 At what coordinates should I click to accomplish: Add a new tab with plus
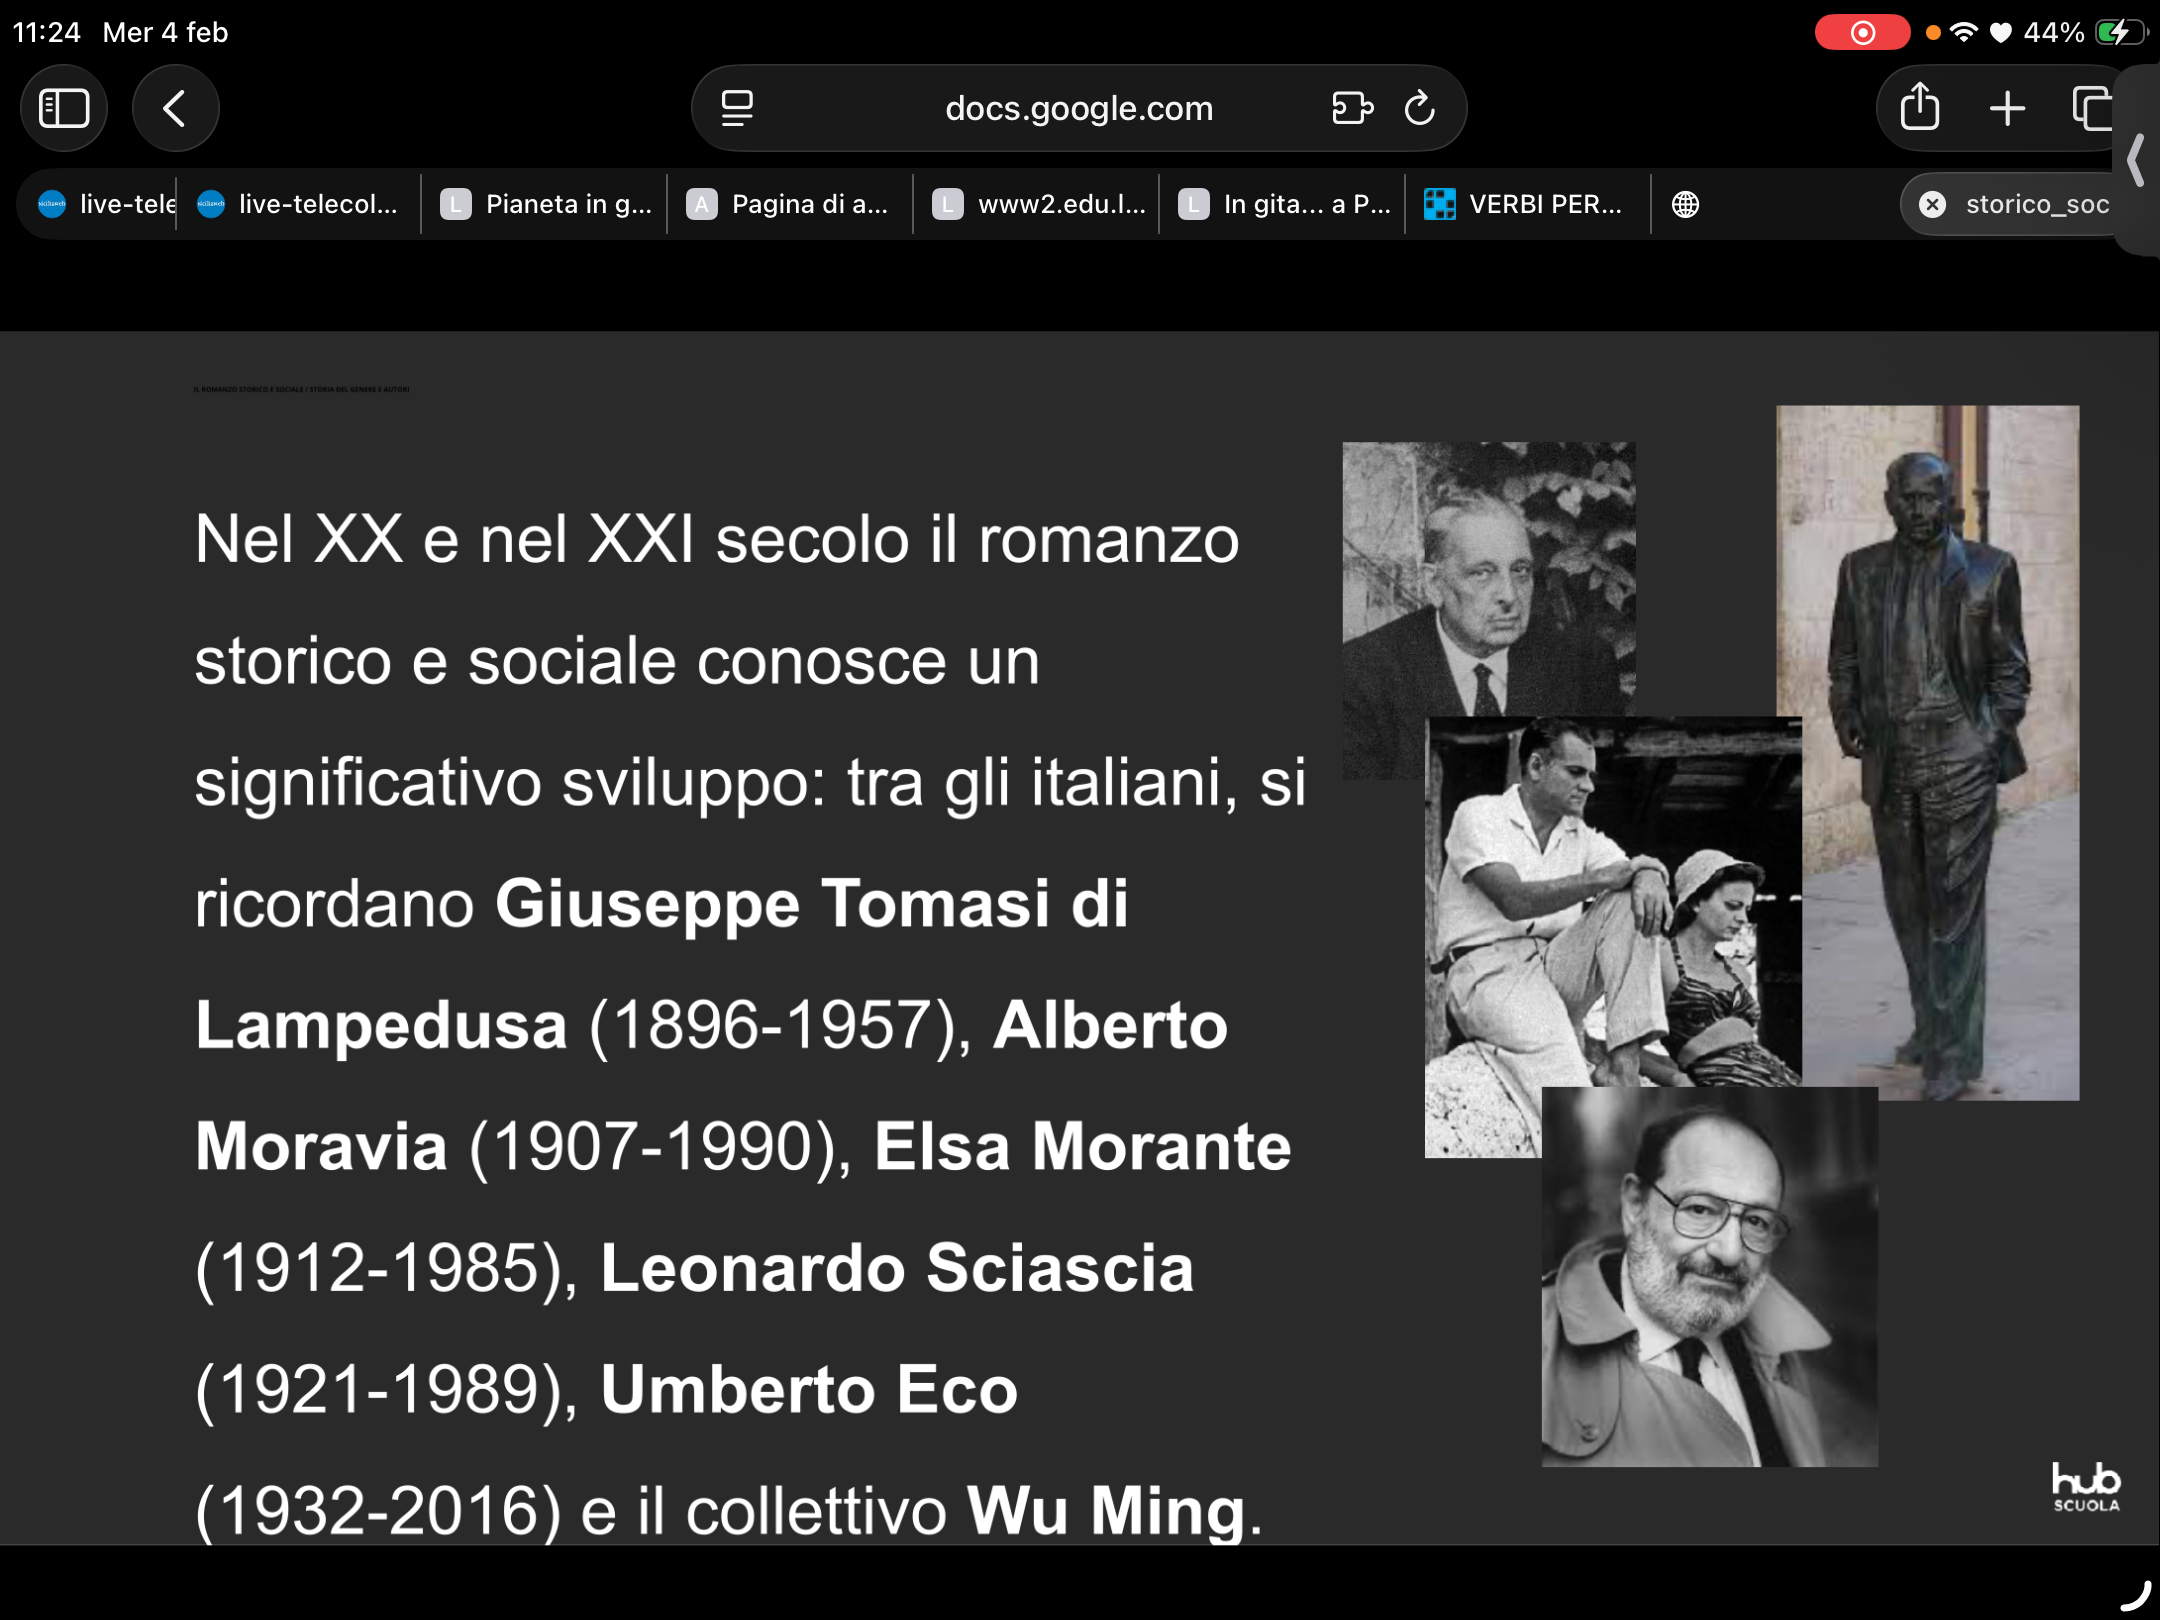tap(2007, 108)
